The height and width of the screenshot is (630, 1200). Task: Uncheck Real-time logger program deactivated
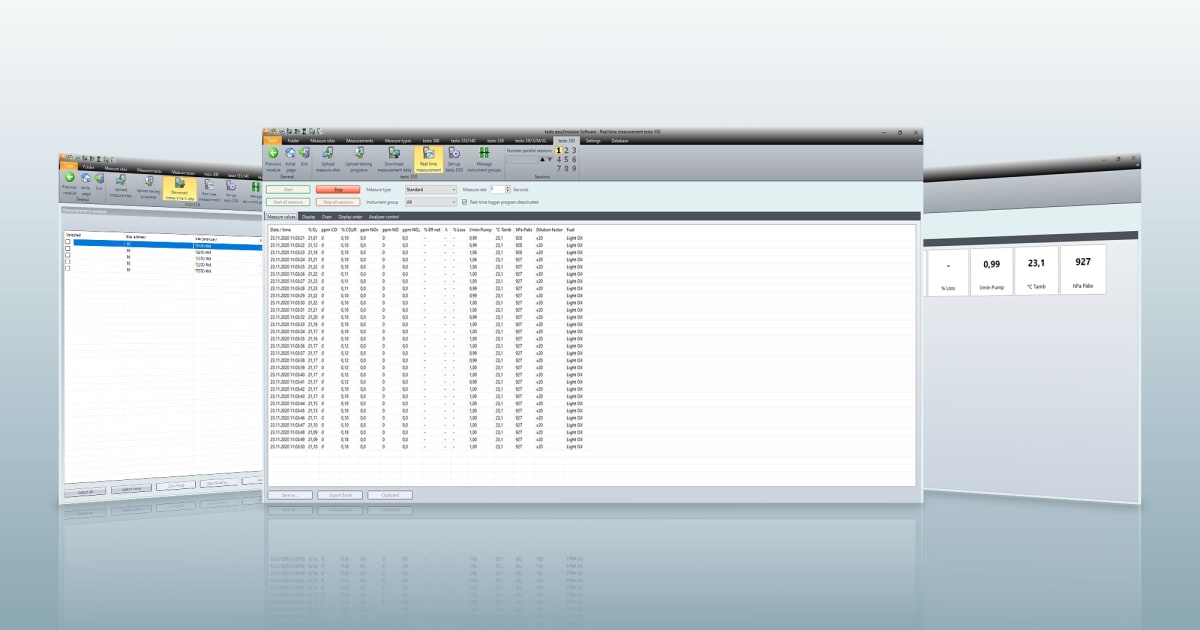tap(464, 201)
